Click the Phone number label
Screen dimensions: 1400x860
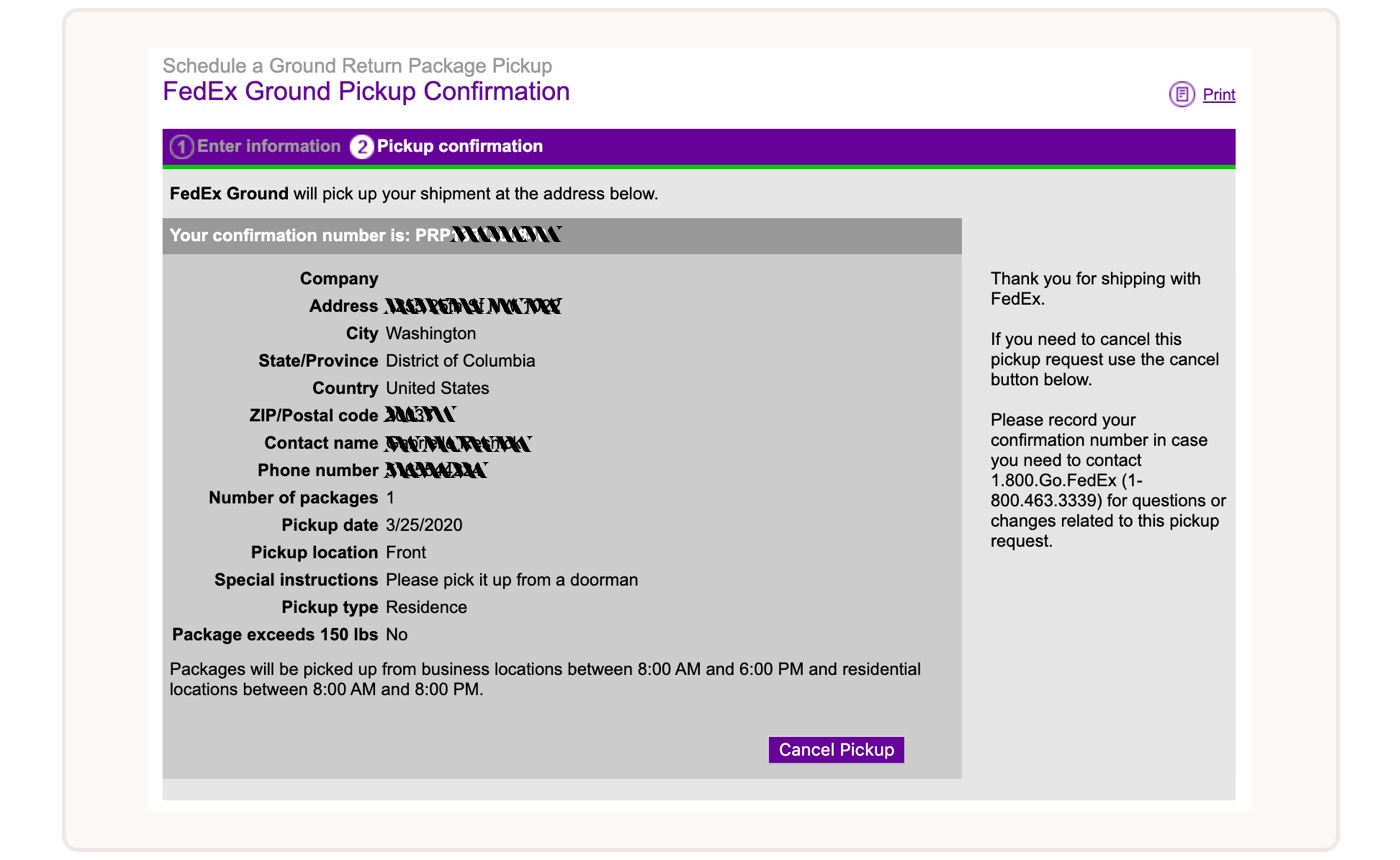pyautogui.click(x=318, y=471)
